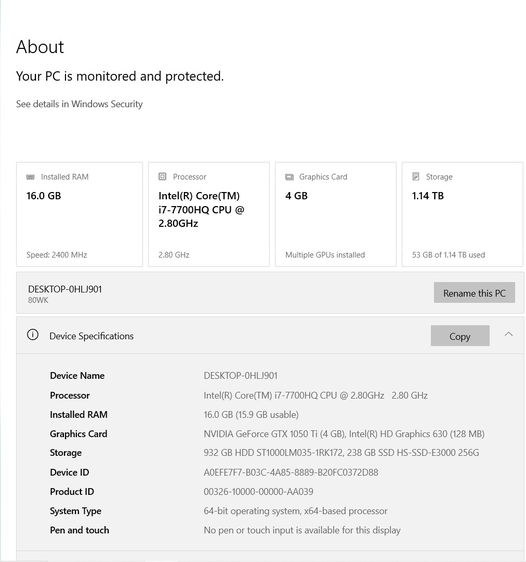
Task: Click 'Your PC is monitored and protected.'
Action: tap(120, 76)
